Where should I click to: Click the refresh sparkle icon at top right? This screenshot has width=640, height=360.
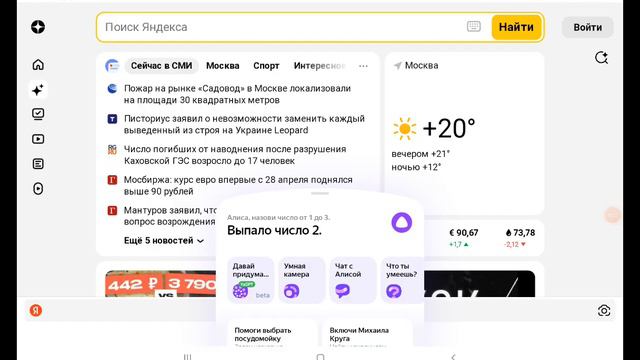tap(601, 58)
